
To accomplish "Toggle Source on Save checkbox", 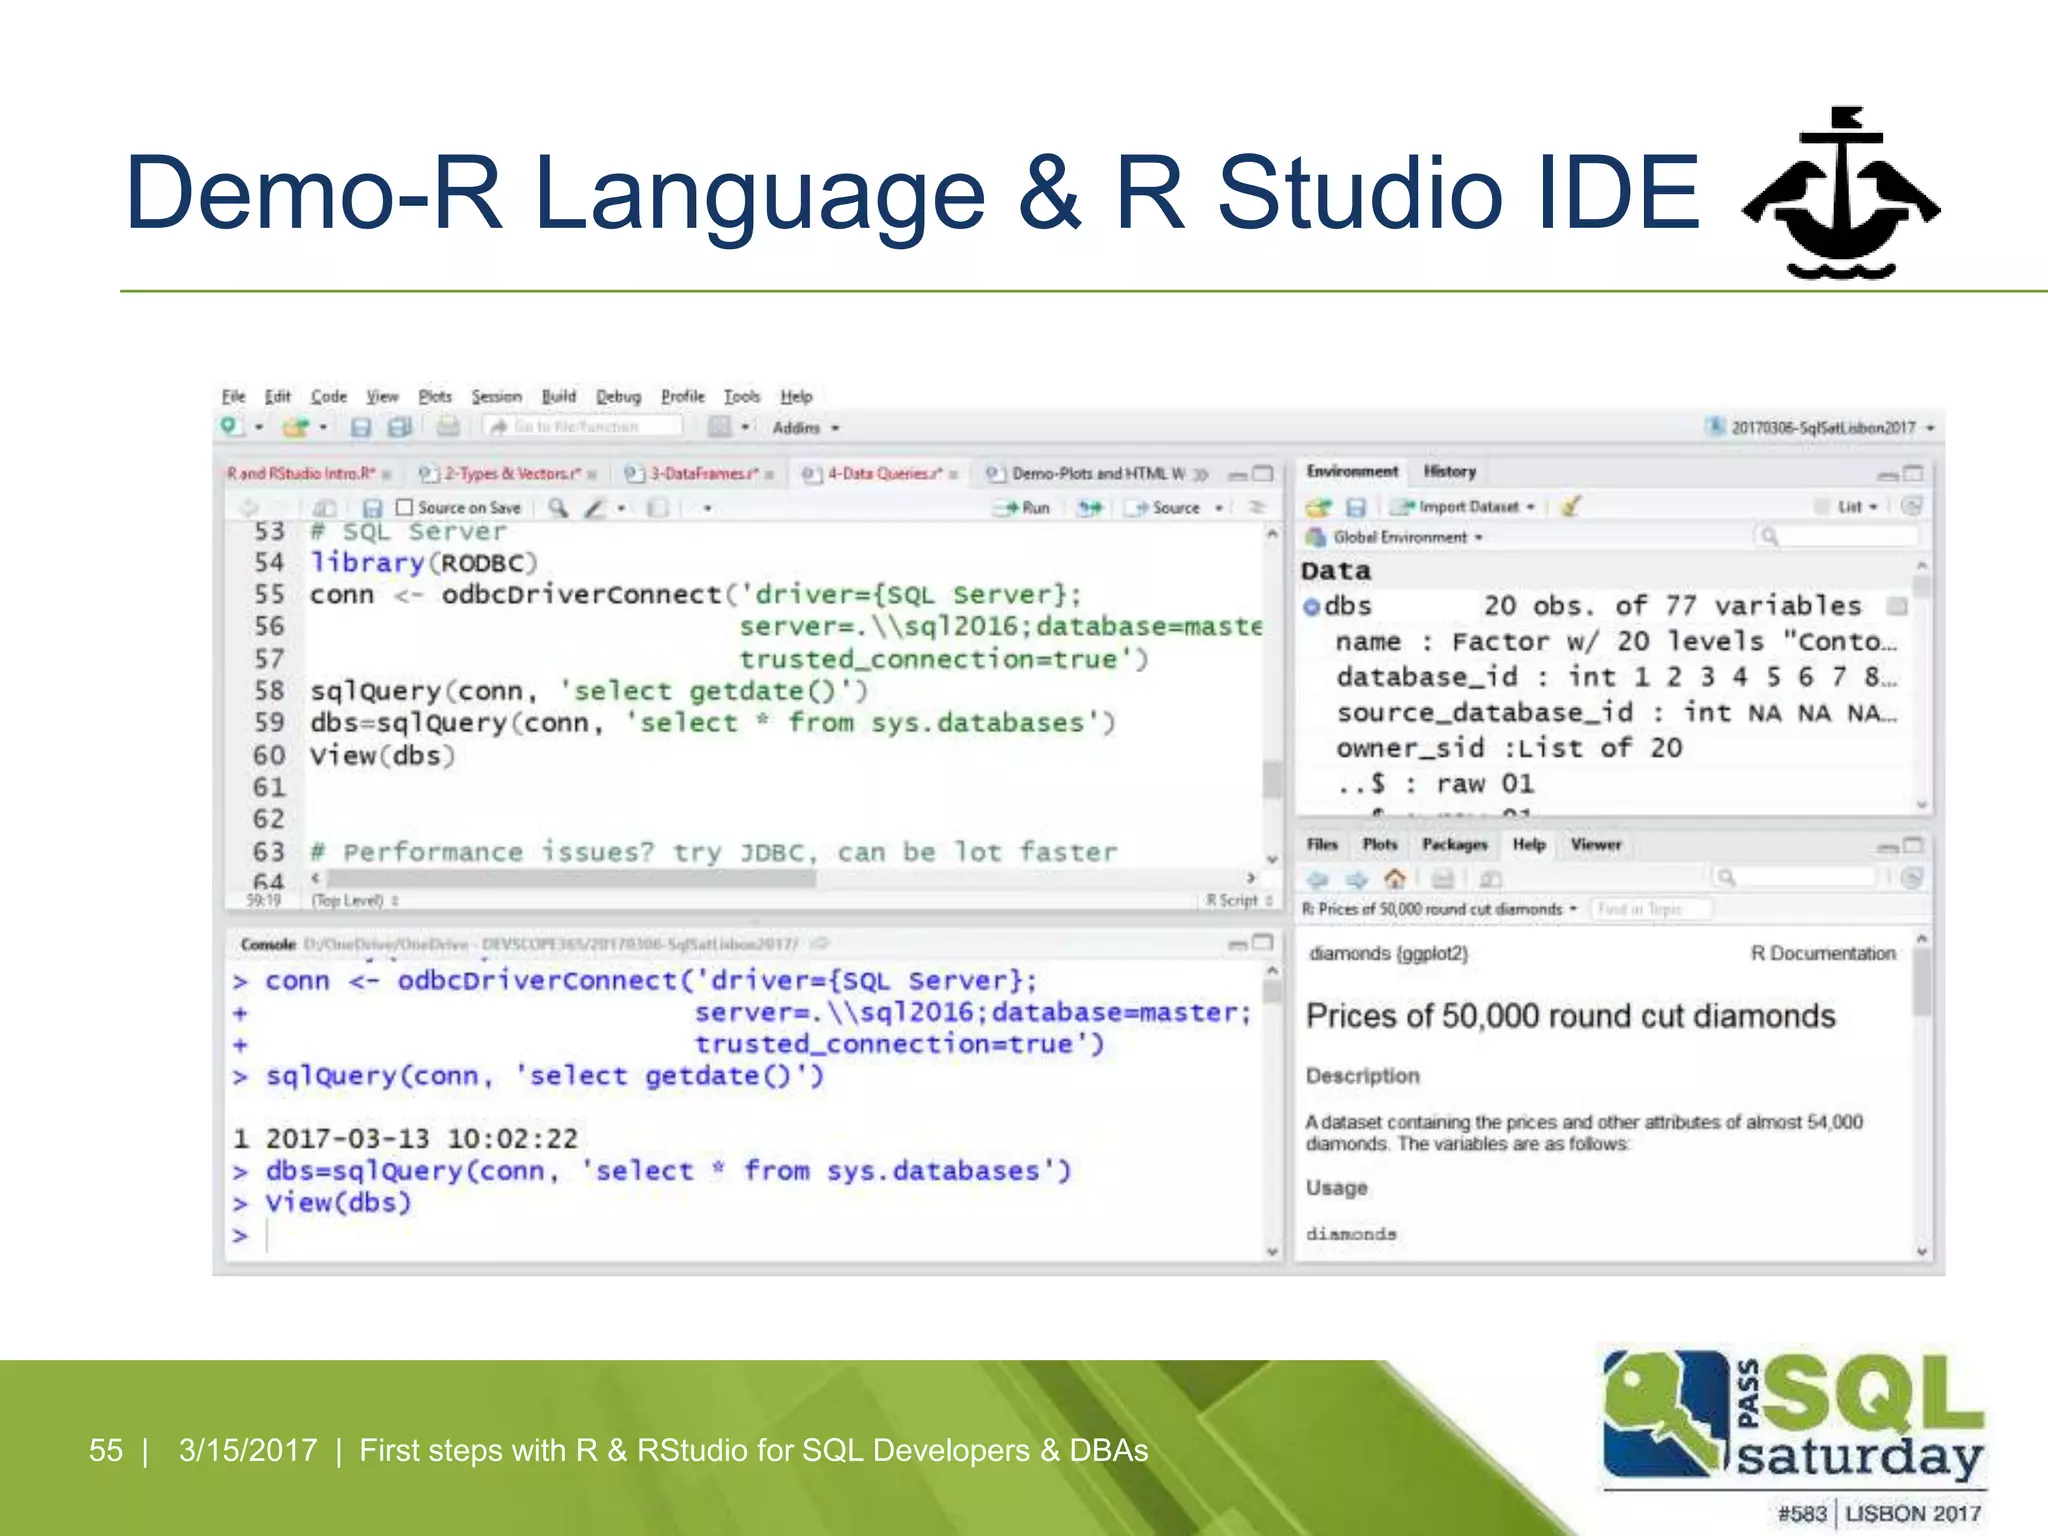I will tap(404, 507).
